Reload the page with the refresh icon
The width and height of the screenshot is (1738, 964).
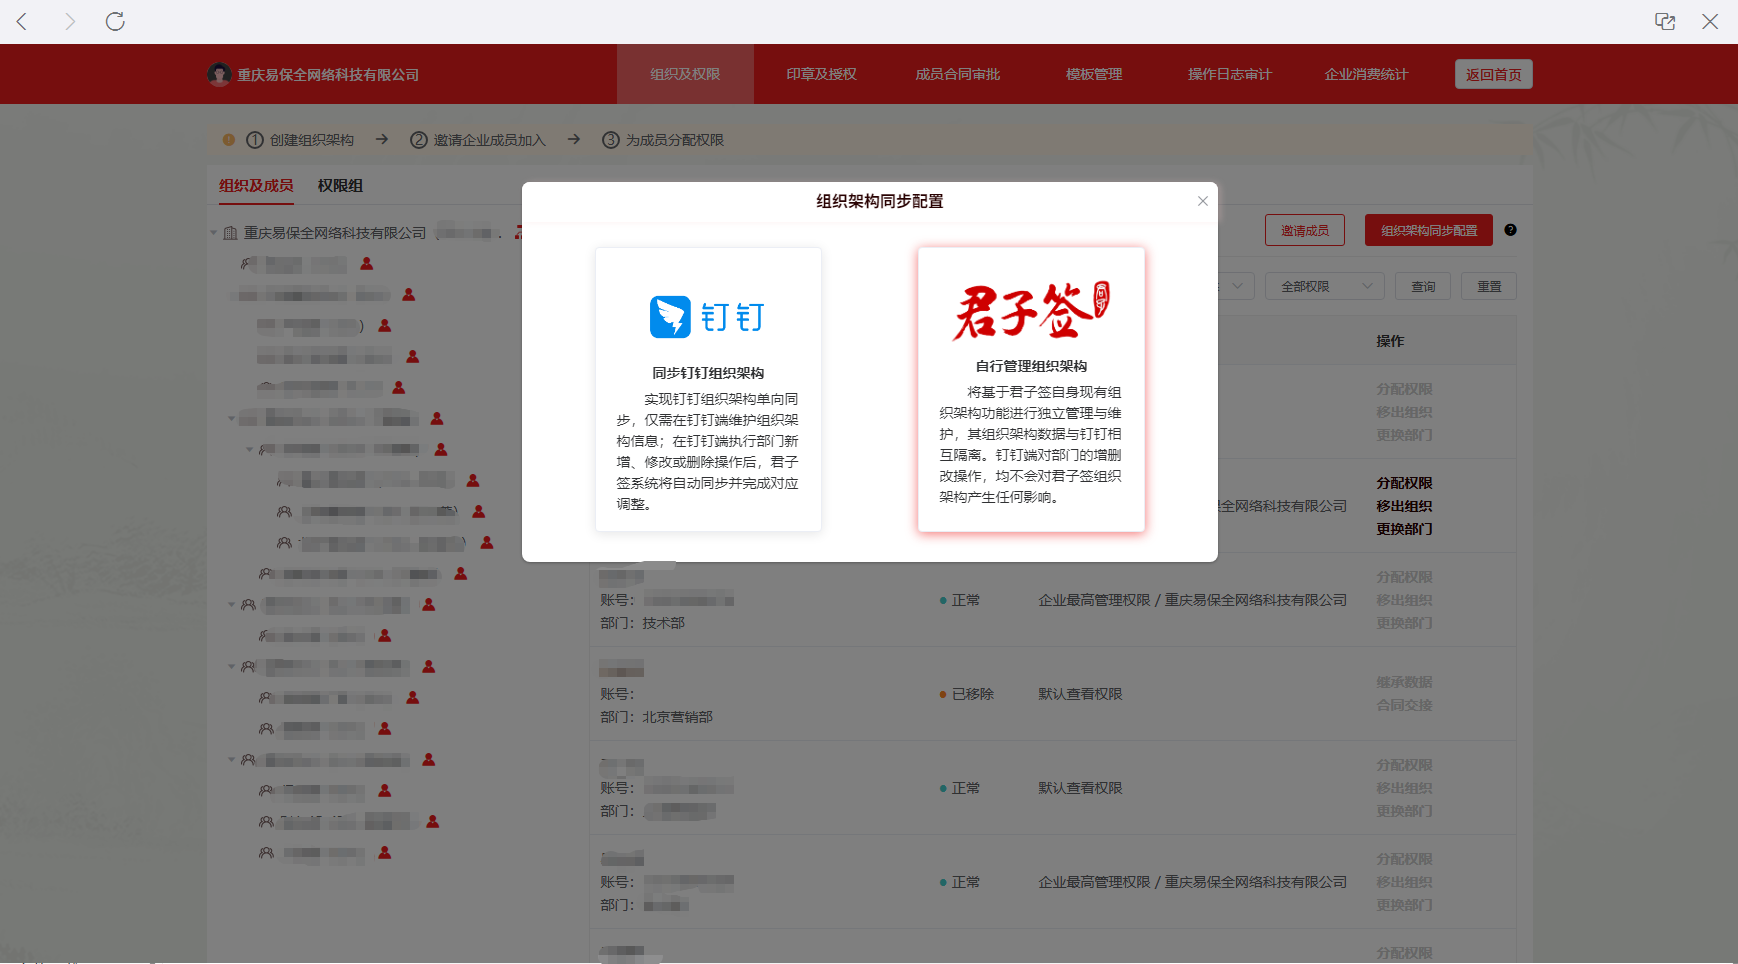(x=115, y=21)
